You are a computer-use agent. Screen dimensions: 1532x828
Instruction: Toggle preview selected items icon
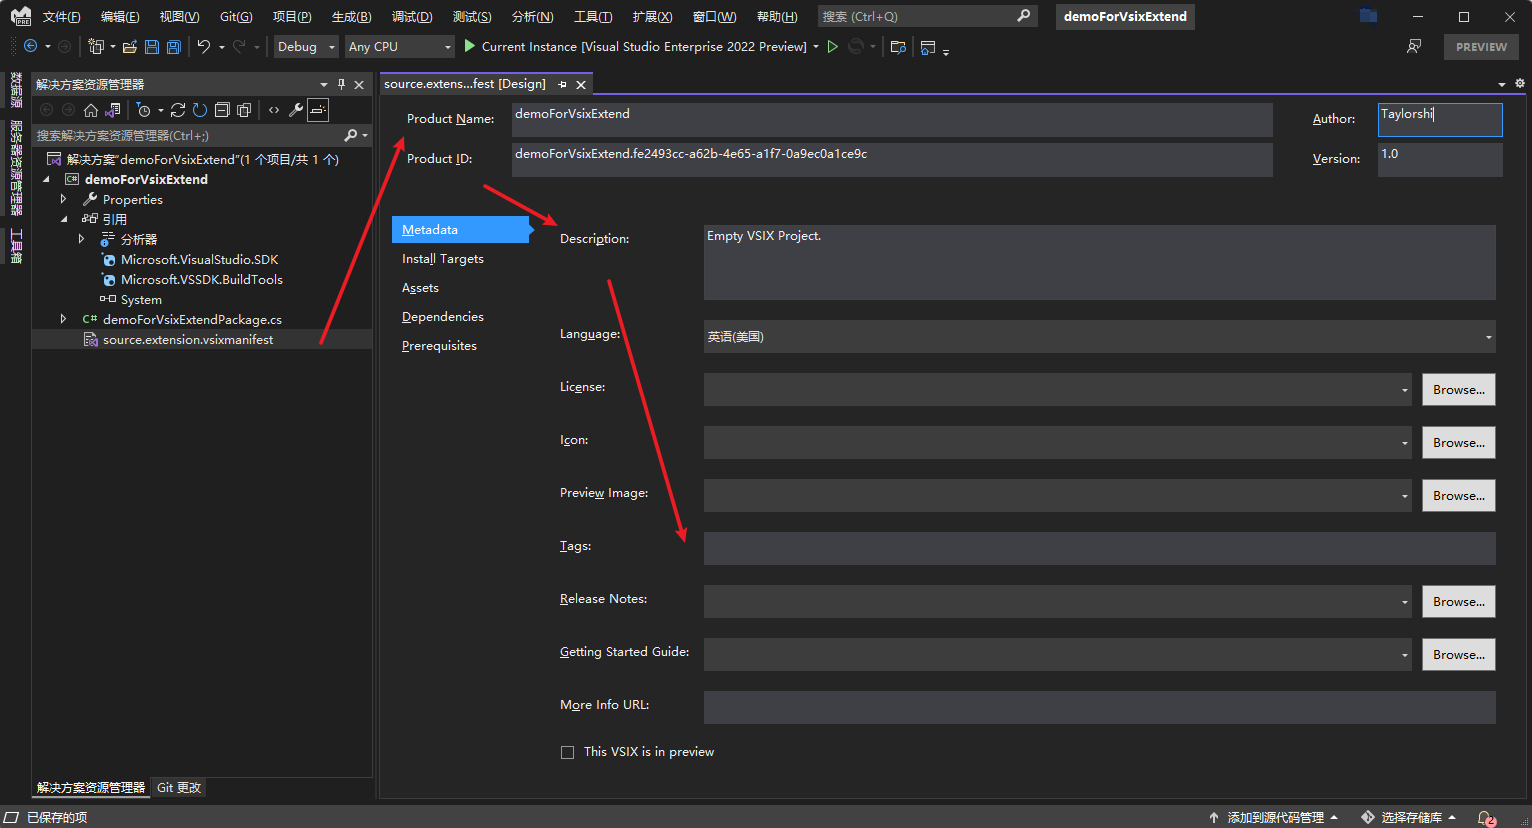tap(318, 110)
